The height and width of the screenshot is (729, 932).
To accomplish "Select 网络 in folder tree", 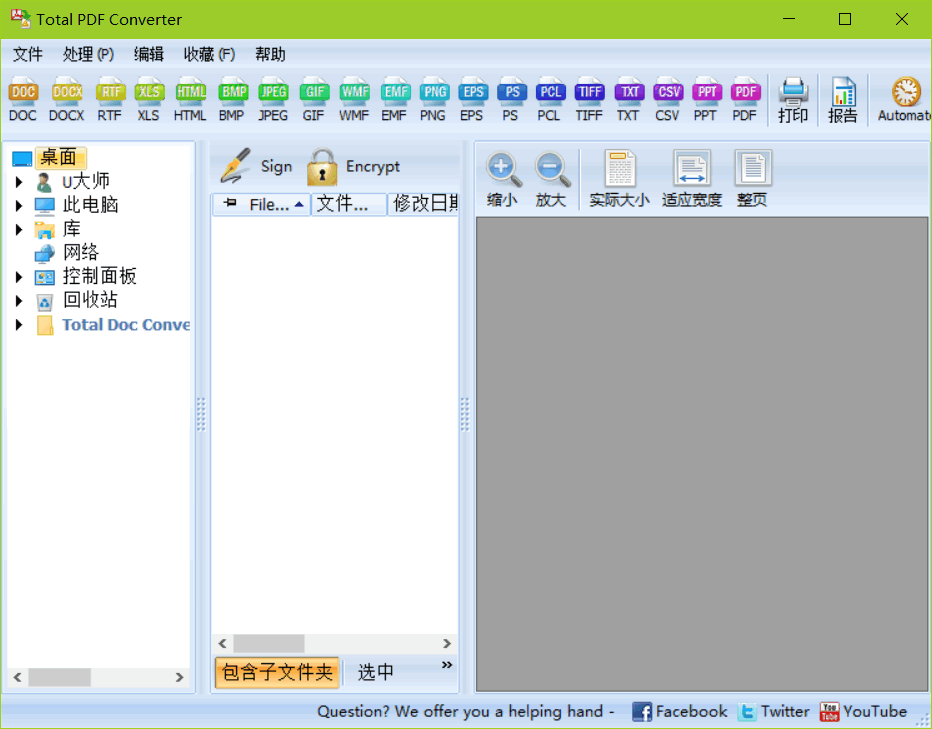I will point(81,253).
